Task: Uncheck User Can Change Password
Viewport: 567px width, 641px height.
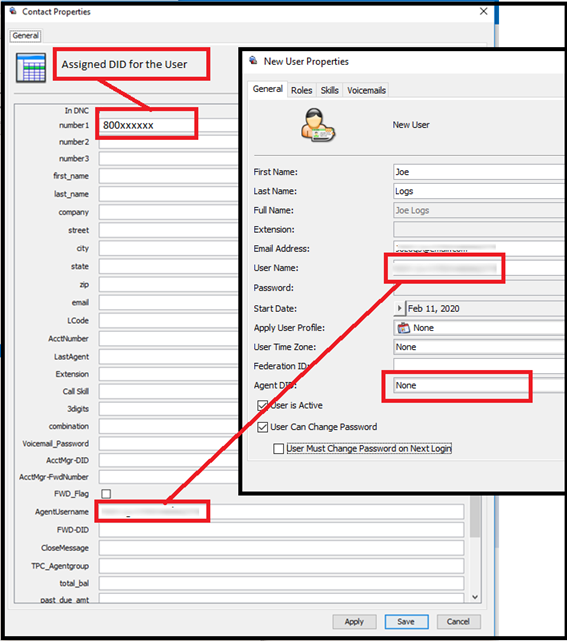Action: [x=262, y=427]
